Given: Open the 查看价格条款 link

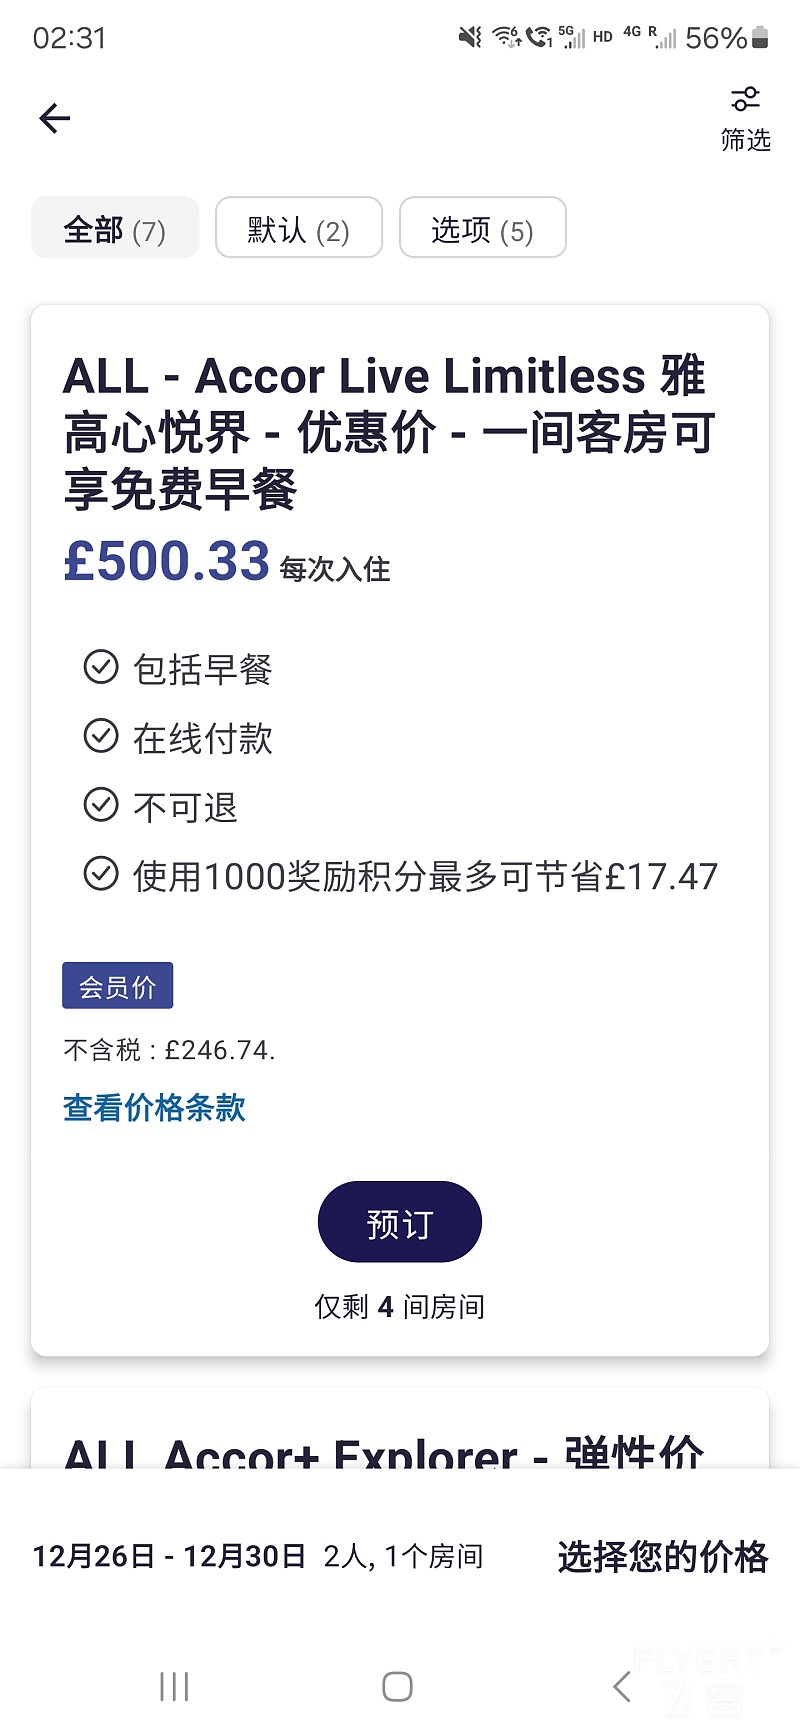Looking at the screenshot, I should tap(154, 1108).
